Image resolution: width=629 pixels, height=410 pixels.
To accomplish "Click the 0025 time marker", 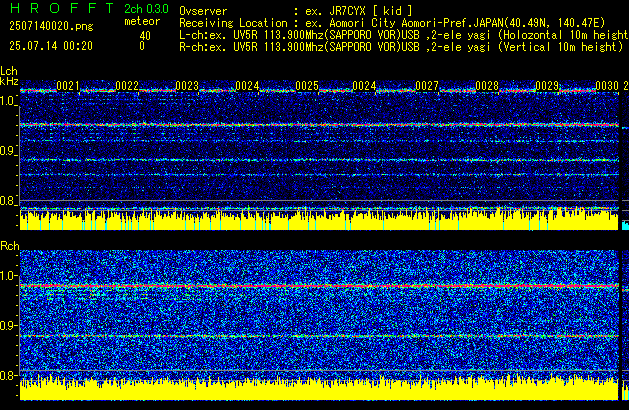I will click(307, 85).
